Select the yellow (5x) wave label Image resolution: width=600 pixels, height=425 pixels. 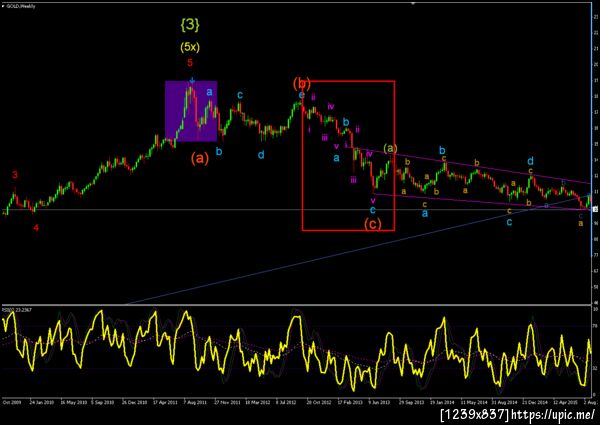pyautogui.click(x=190, y=47)
